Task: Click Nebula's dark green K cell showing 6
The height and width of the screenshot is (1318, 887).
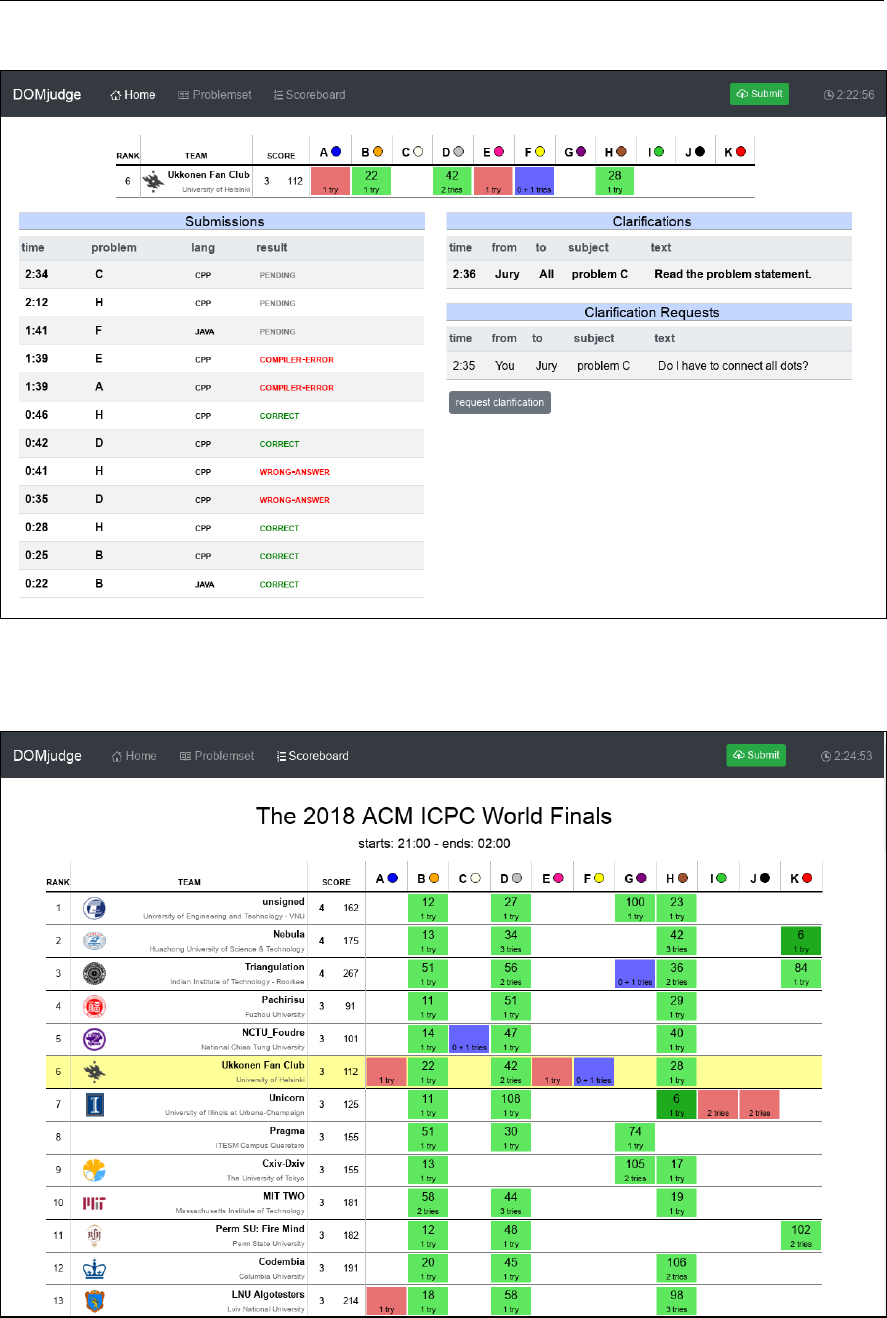Action: tap(801, 941)
